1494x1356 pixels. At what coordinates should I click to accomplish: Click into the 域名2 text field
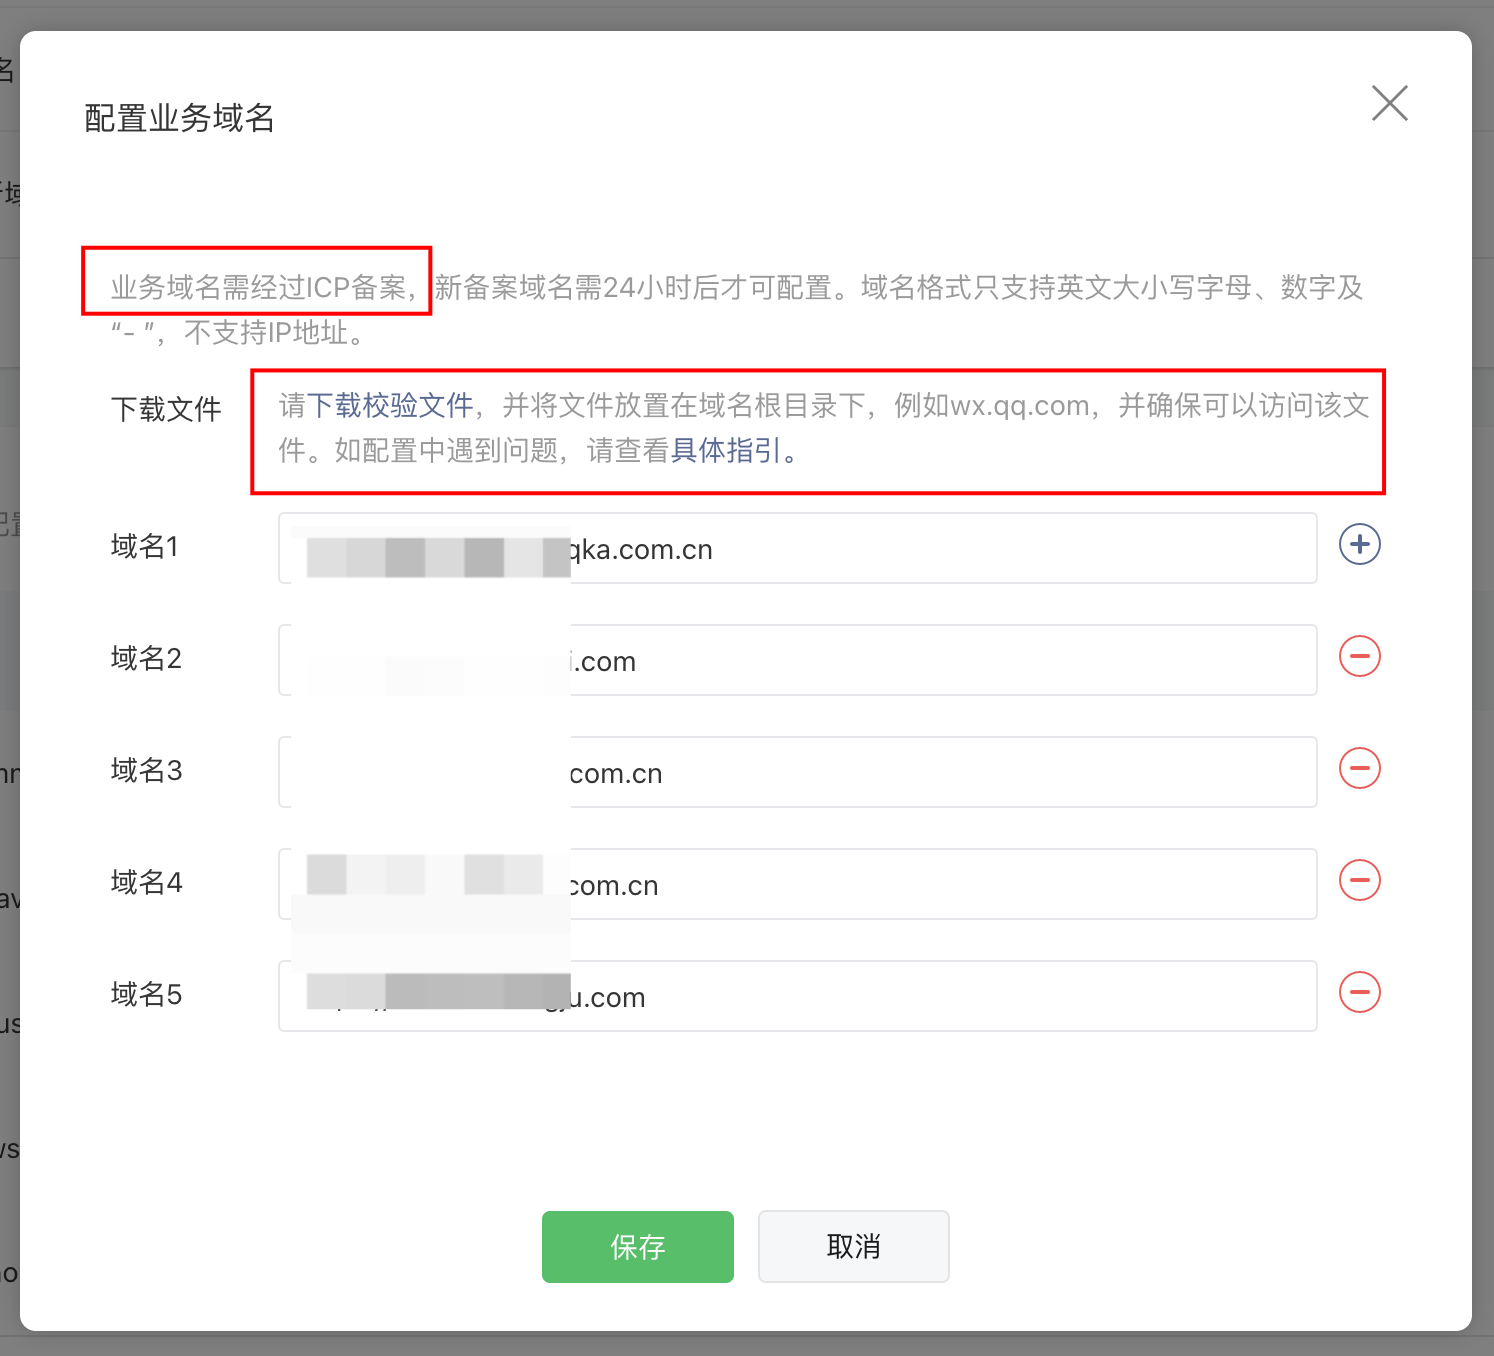[x=900, y=661]
